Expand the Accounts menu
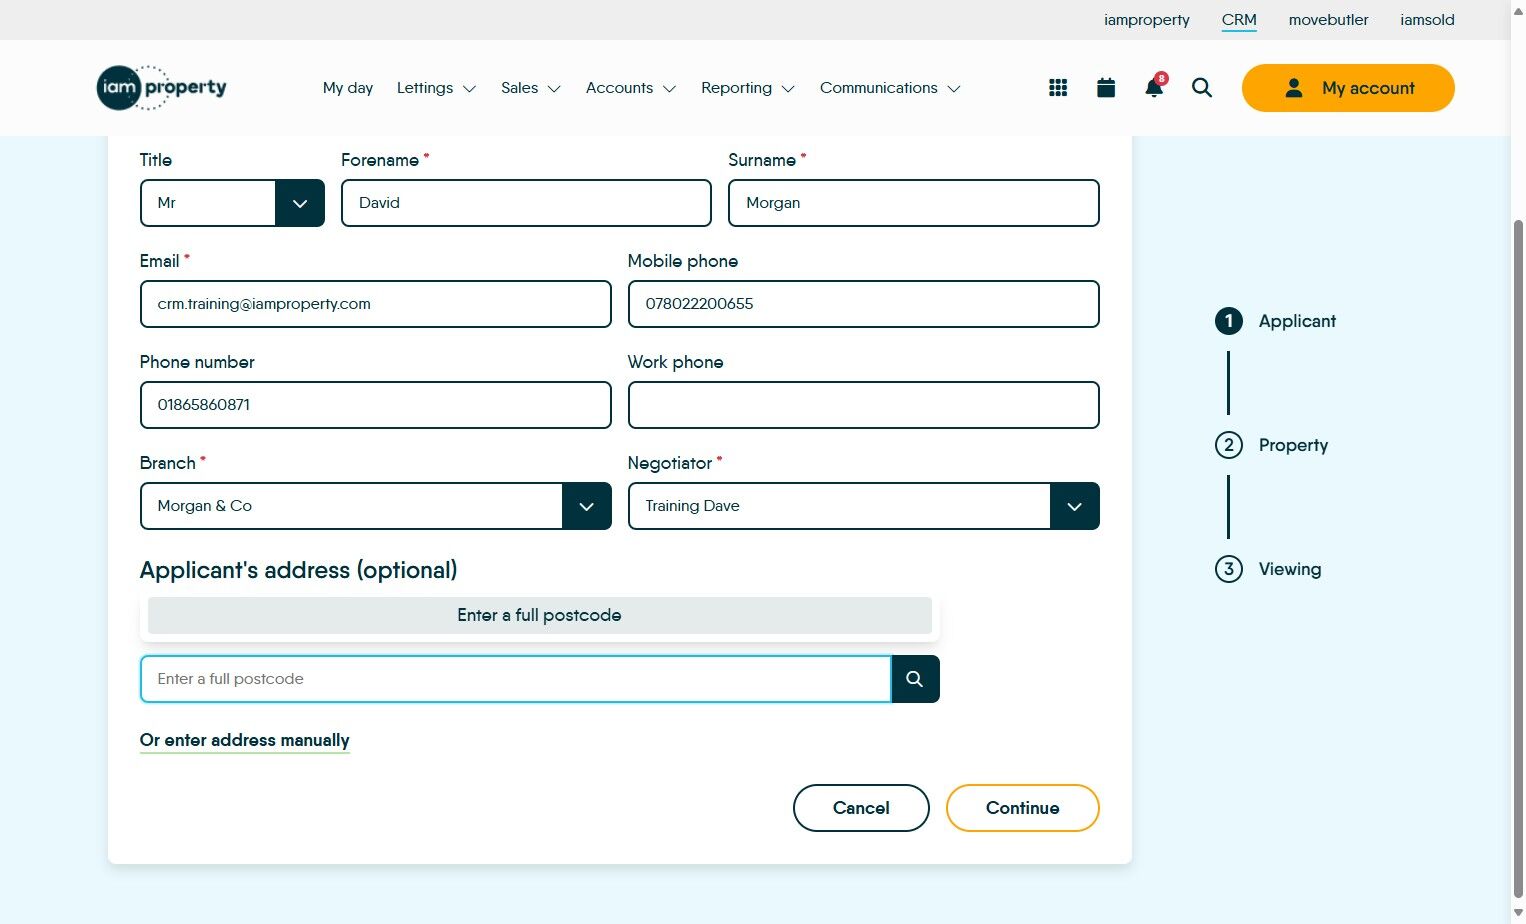The image size is (1526, 924). [x=631, y=88]
